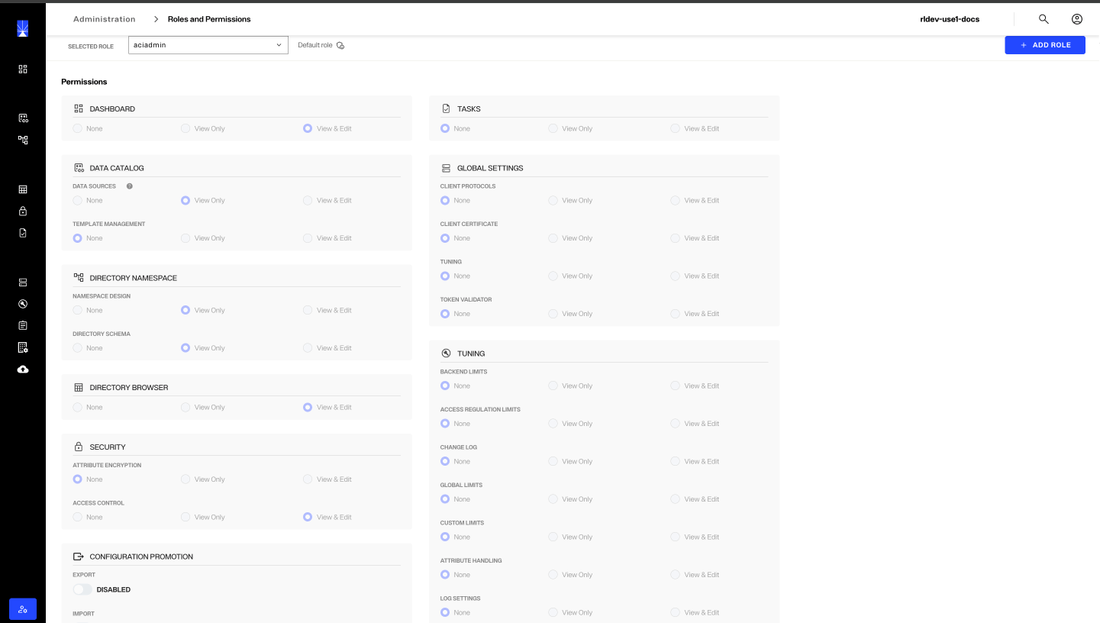Select View & Edit for Custom Limits

click(x=675, y=537)
